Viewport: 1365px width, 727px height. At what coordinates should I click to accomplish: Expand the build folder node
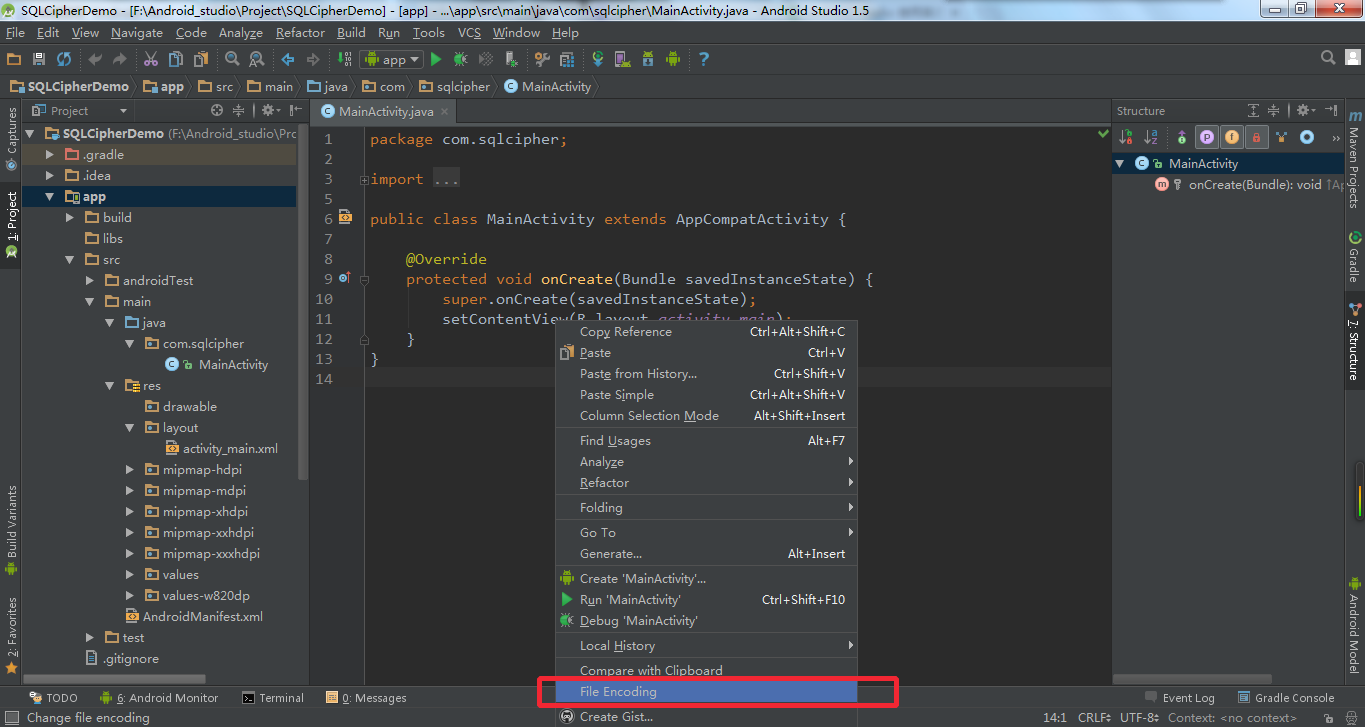coord(70,218)
